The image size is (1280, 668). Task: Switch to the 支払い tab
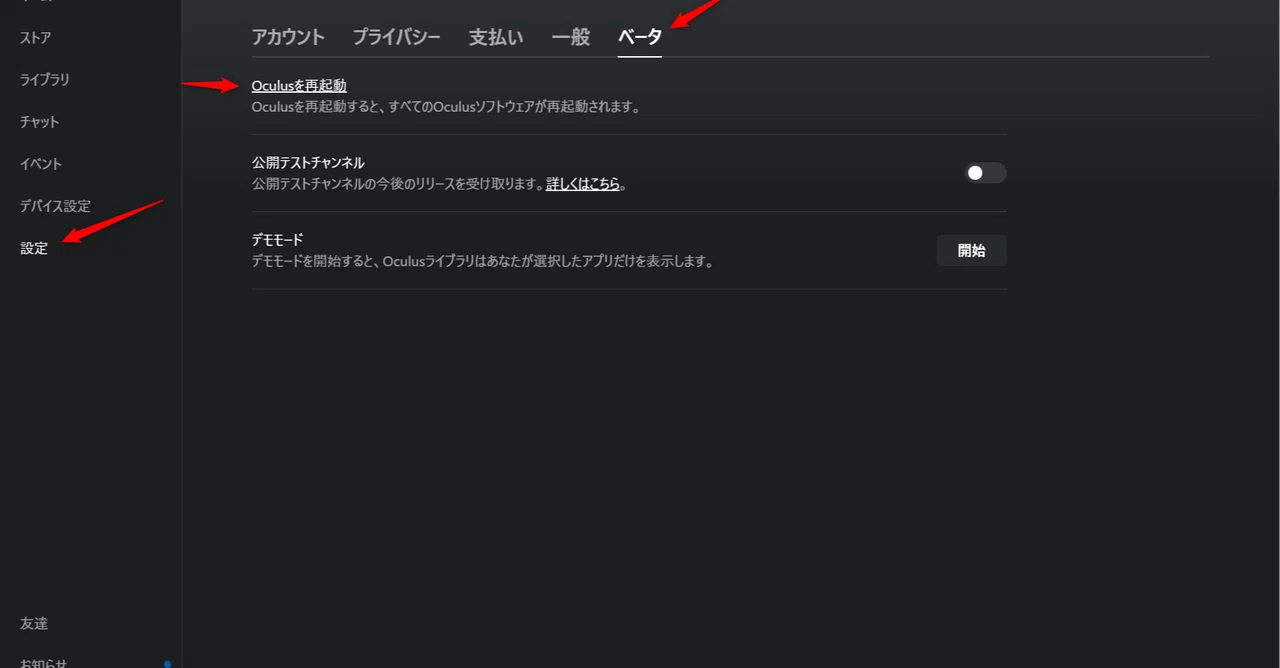pos(496,37)
